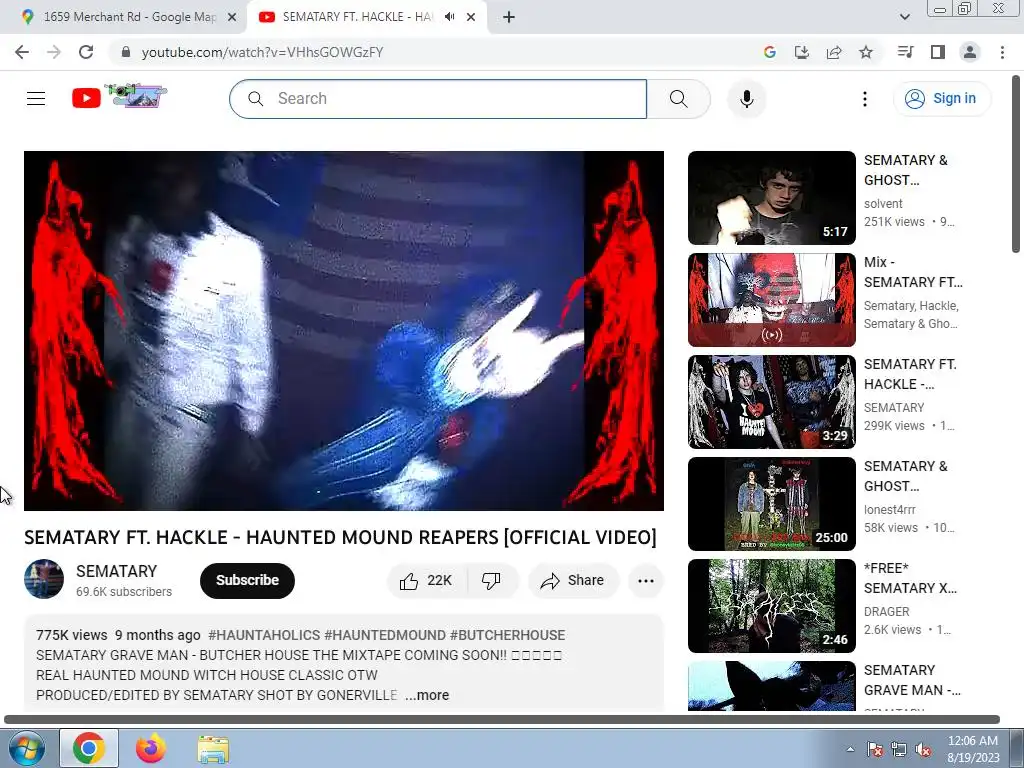Click the vertical page scrollbar
Screen dimensions: 1024x768
1016,165
